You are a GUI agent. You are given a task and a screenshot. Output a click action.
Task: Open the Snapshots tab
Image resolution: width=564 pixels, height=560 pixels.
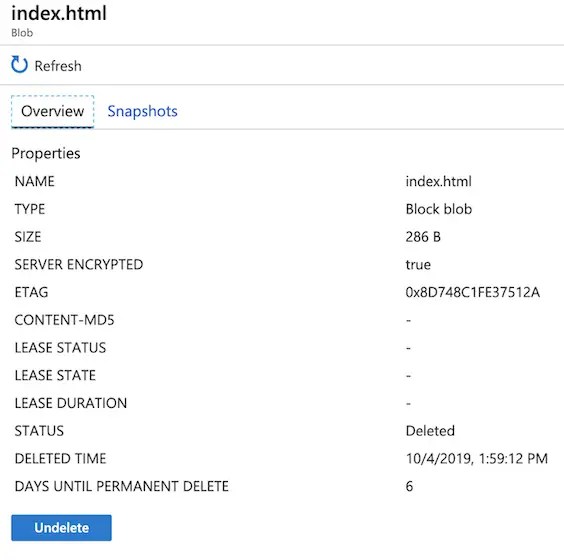pos(142,111)
